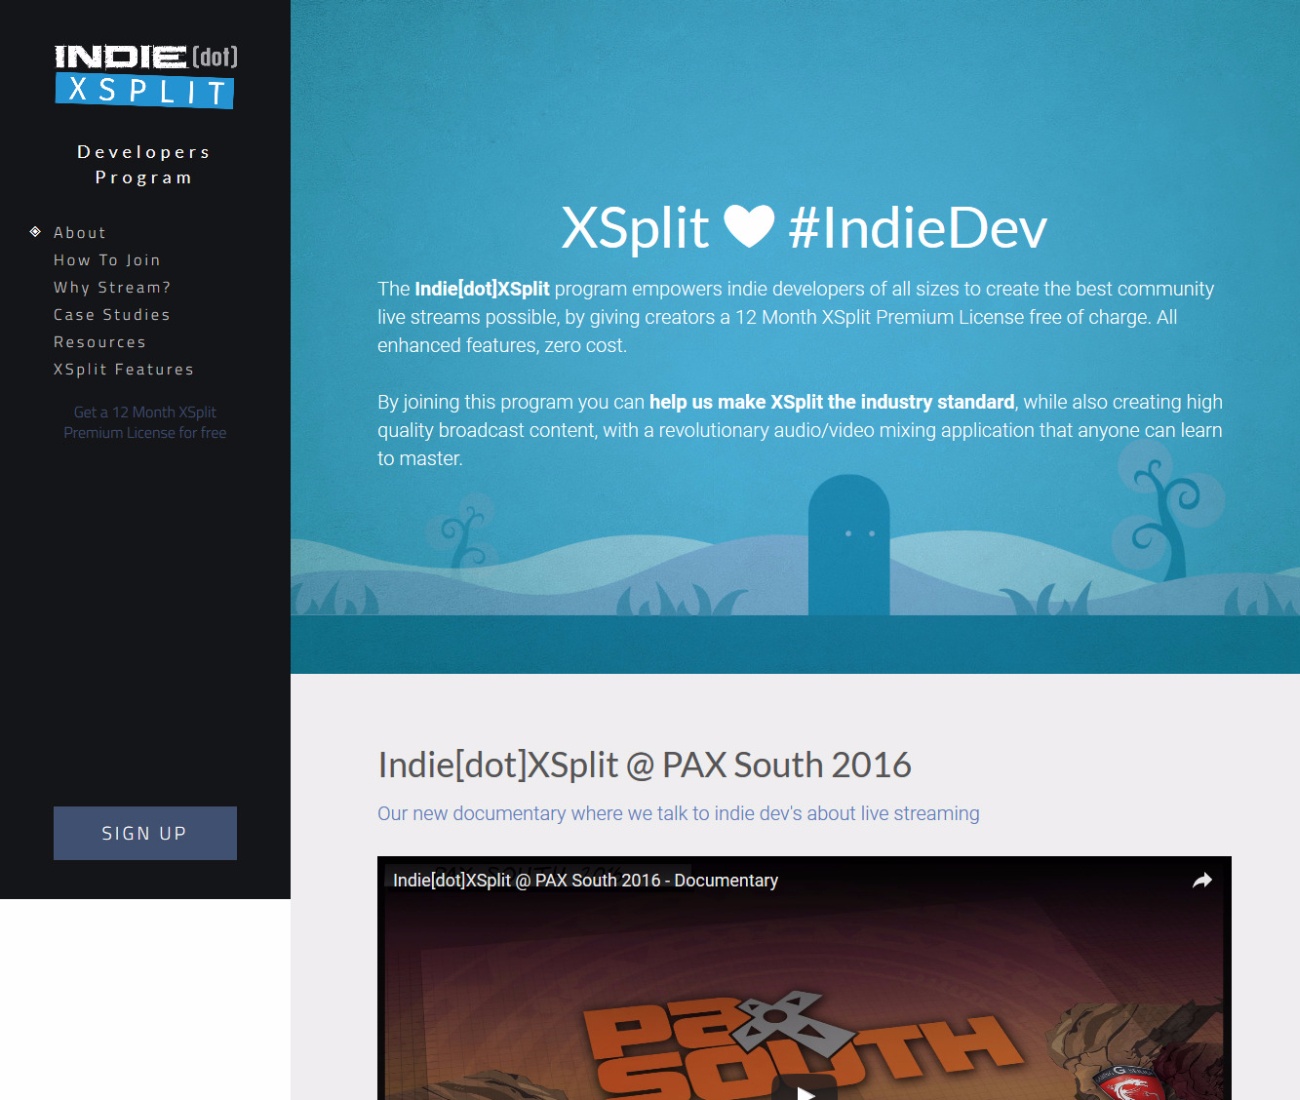Jump to XSplit Features
Image resolution: width=1300 pixels, height=1100 pixels.
click(124, 369)
